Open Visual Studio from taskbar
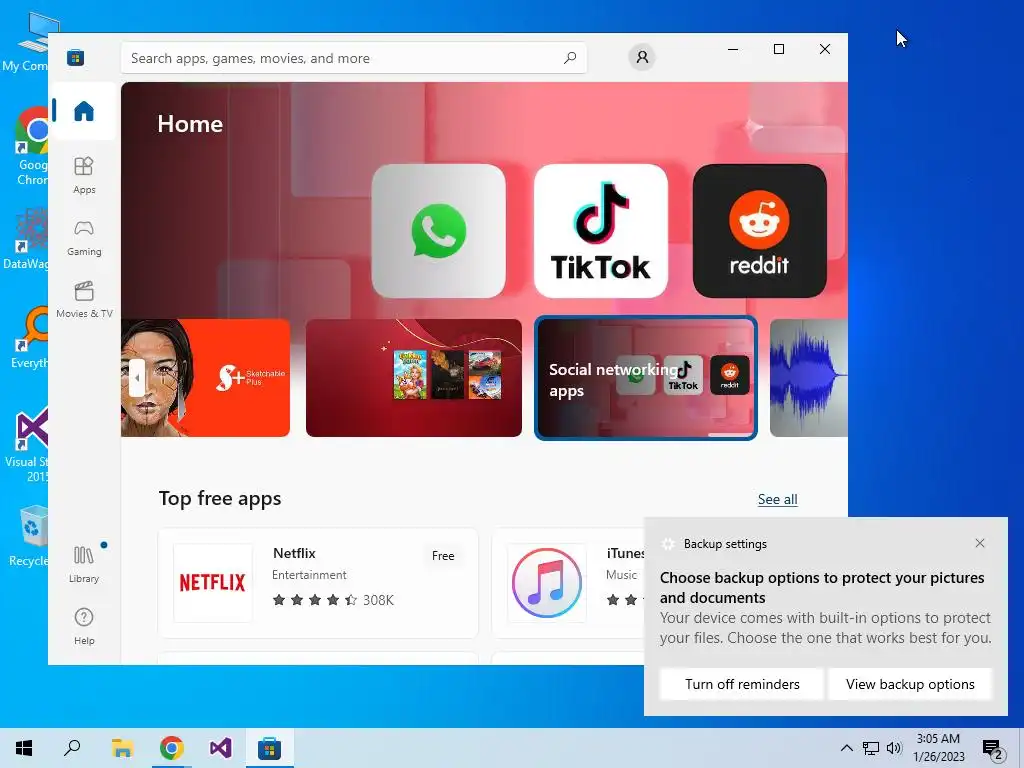1024x768 pixels. [220, 748]
